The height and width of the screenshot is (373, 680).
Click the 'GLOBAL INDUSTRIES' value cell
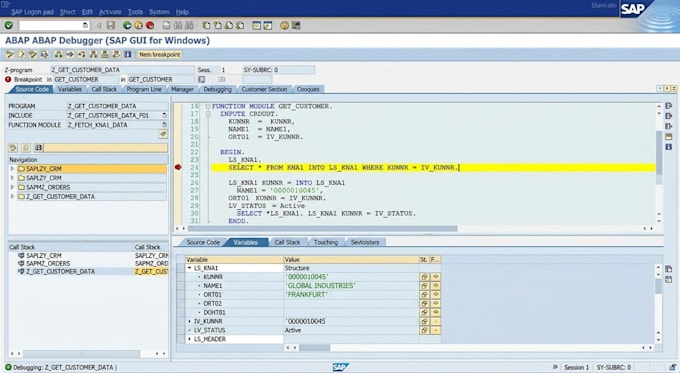(x=351, y=286)
